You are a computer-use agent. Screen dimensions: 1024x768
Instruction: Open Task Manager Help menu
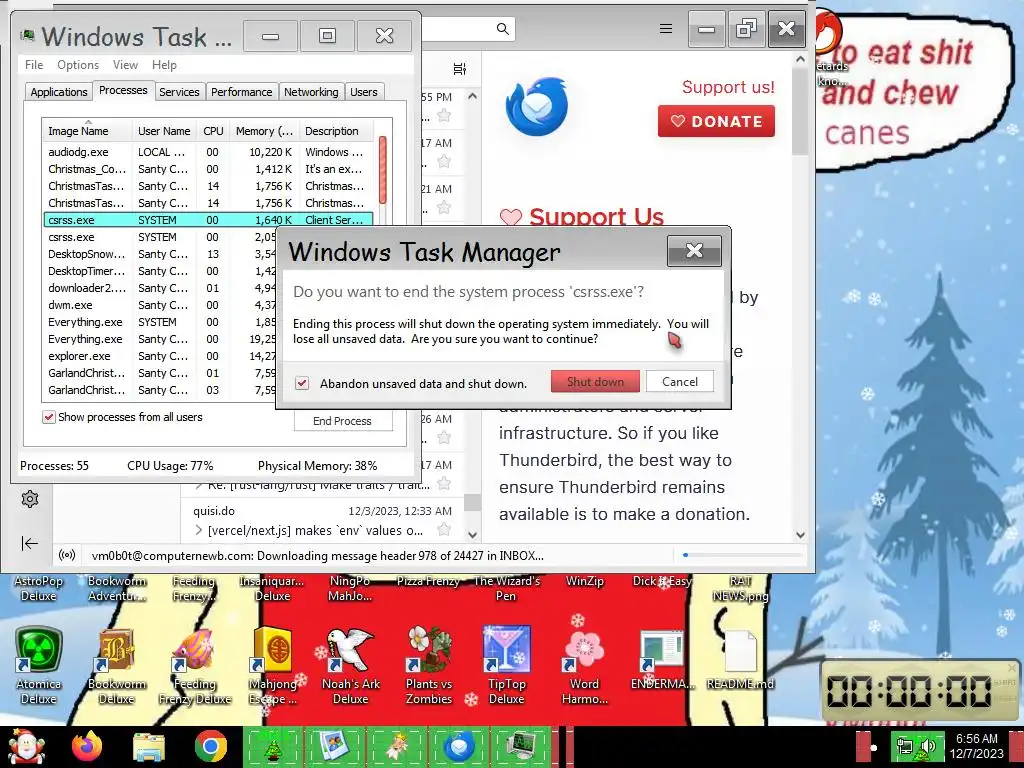pos(164,65)
